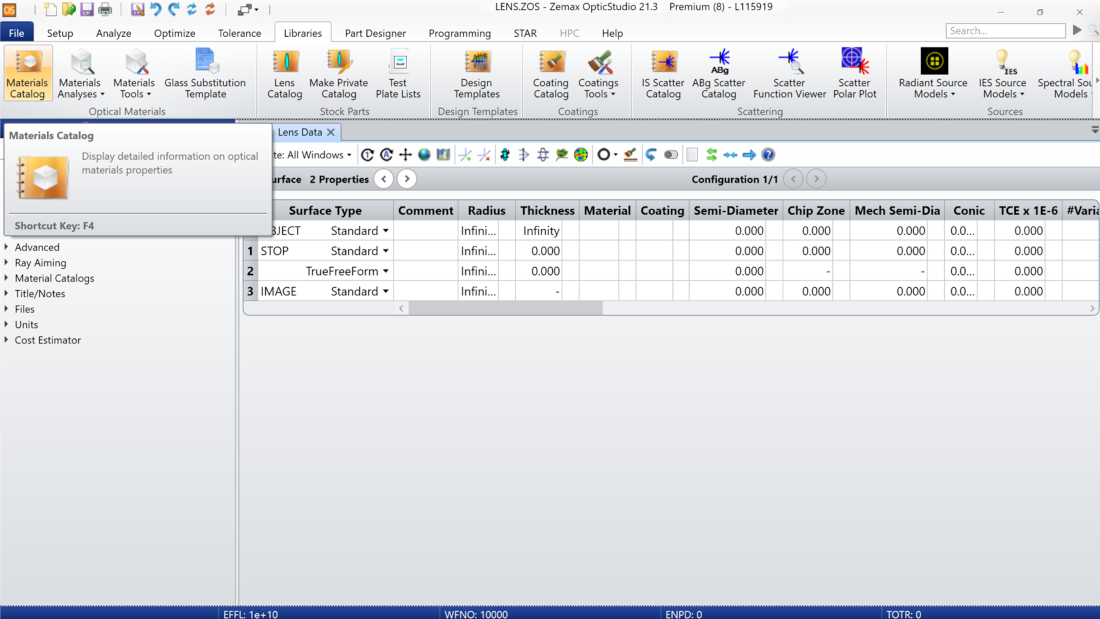Launch the Scatter Function Viewer
This screenshot has height=619, width=1100.
pos(789,74)
